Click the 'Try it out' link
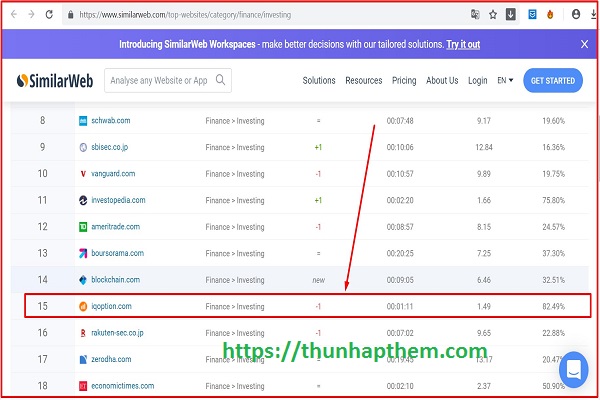 [463, 45]
